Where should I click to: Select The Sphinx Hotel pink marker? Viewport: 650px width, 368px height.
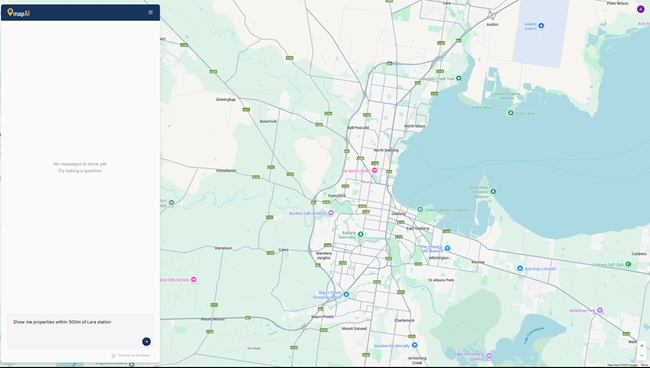tap(375, 170)
